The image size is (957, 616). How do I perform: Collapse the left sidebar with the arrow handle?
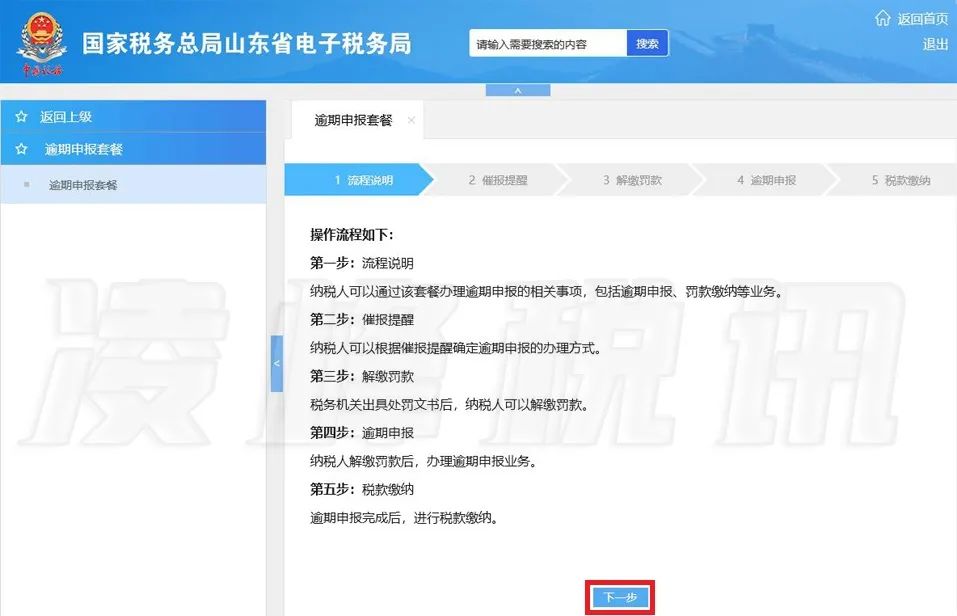coord(277,364)
